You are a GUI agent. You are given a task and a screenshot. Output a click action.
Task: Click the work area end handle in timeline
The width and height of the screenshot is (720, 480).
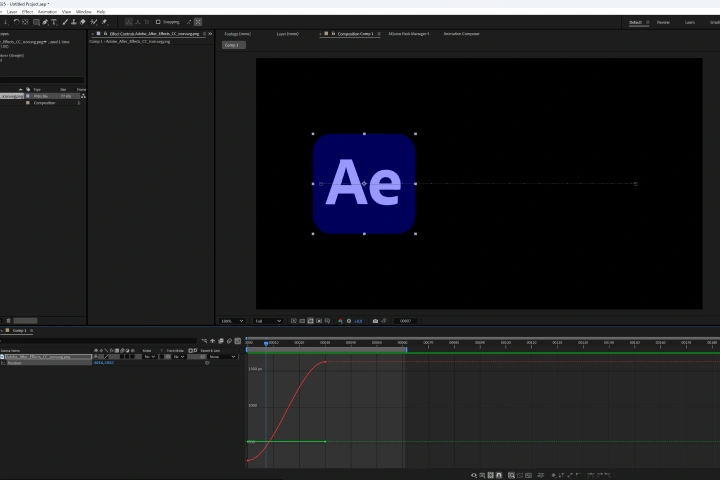(x=406, y=350)
